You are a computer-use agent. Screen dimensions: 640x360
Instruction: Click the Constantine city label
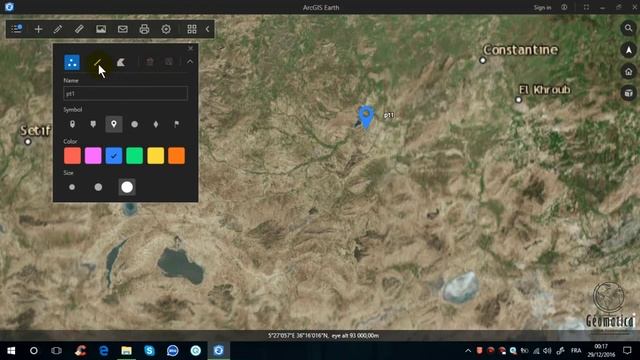click(x=520, y=50)
